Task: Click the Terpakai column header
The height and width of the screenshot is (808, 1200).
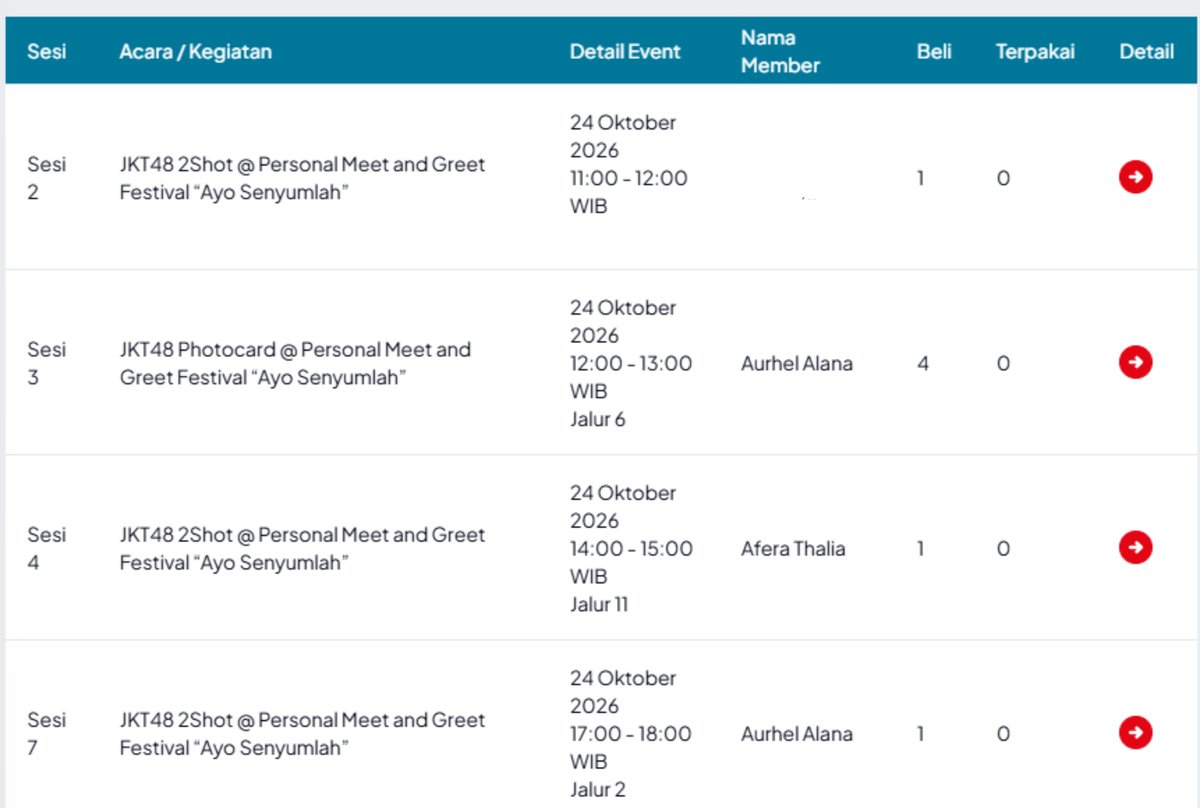Action: [1035, 51]
